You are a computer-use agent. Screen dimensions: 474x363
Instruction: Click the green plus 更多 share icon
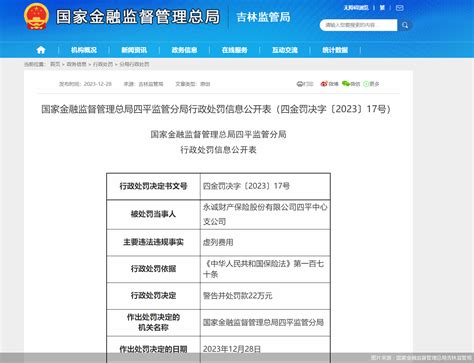coord(366,84)
